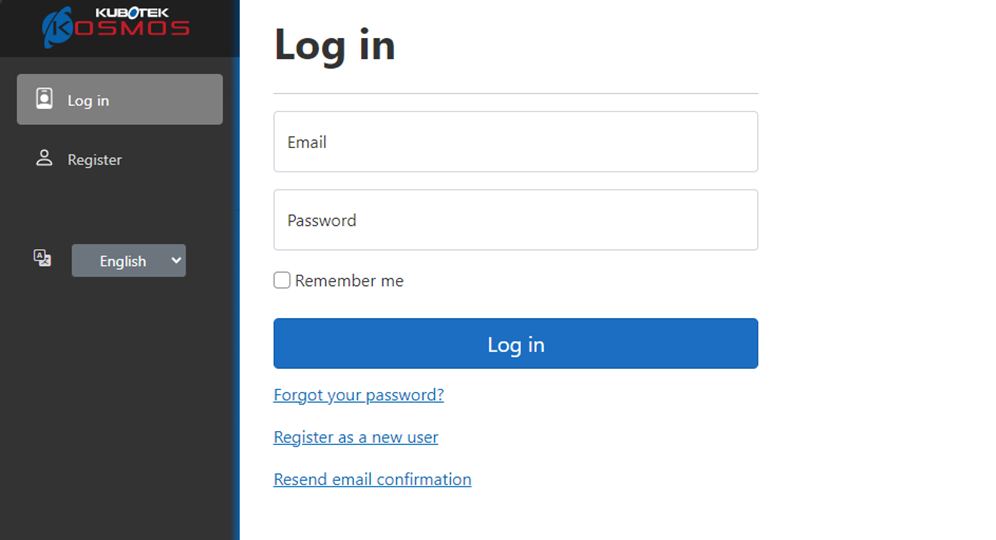Screen dimensions: 996x540
Task: Click the Register sidebar user icon
Action: pos(44,158)
